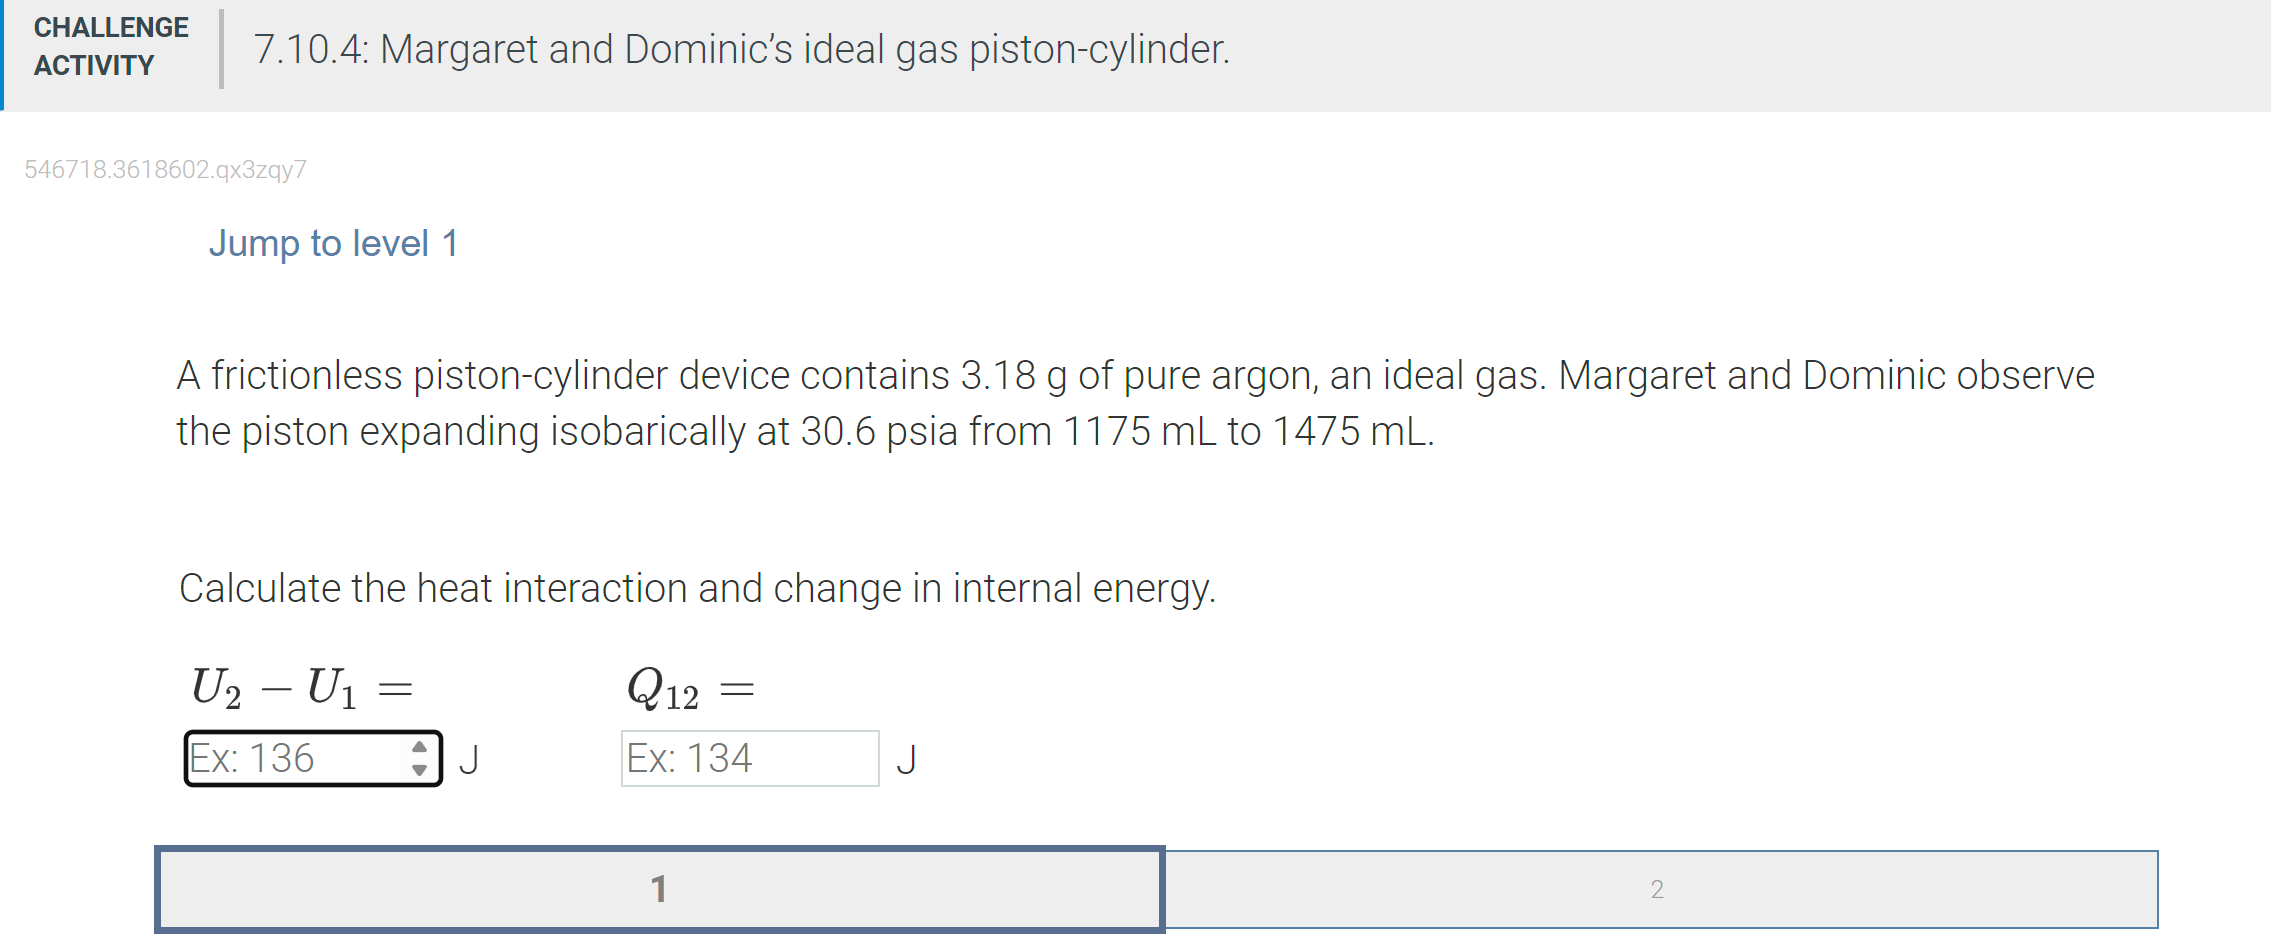Image resolution: width=2271 pixels, height=947 pixels.
Task: Click the stepper control beside the internal energy field
Action: [419, 758]
